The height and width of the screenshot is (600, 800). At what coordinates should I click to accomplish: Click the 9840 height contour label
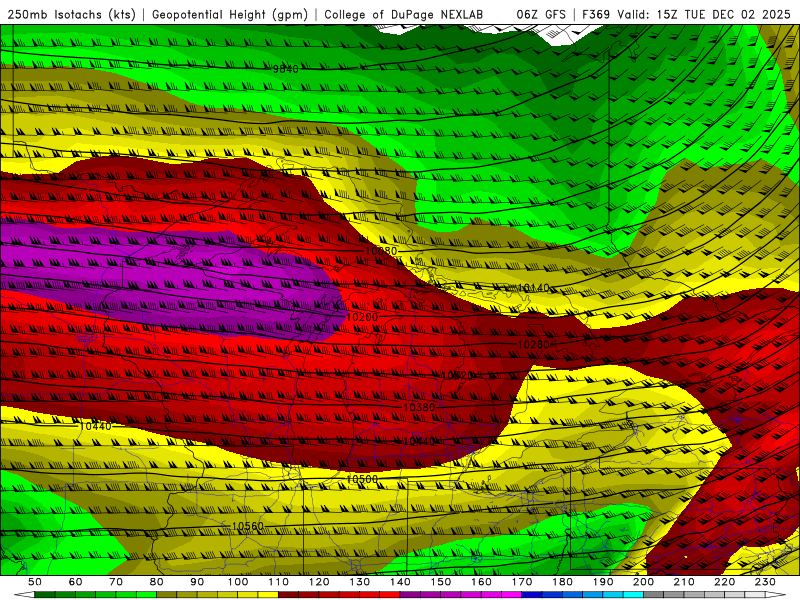coord(286,69)
